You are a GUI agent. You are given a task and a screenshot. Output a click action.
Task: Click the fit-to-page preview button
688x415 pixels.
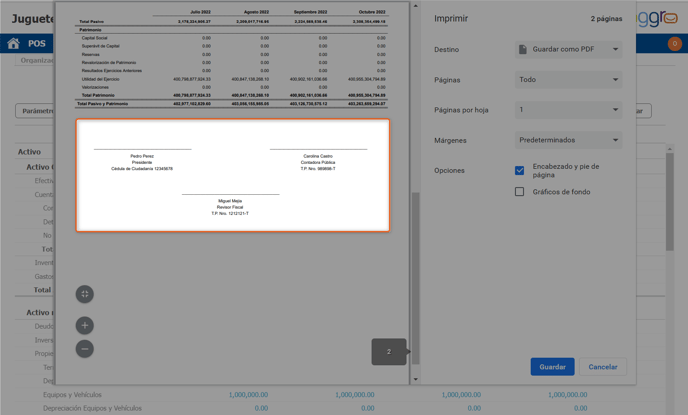tap(85, 294)
